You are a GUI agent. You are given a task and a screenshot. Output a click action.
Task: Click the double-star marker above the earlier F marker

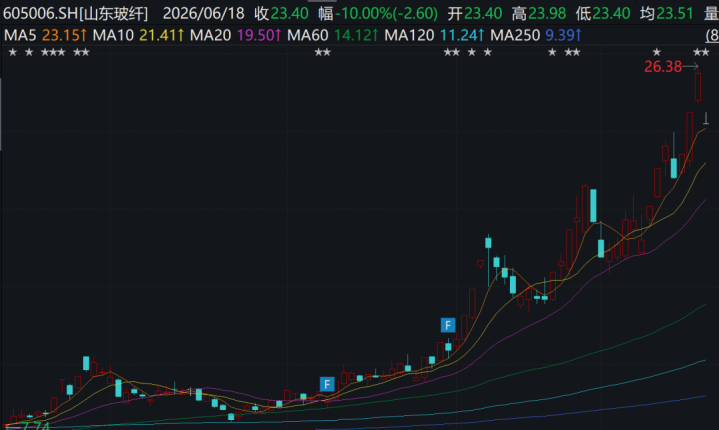[x=323, y=53]
